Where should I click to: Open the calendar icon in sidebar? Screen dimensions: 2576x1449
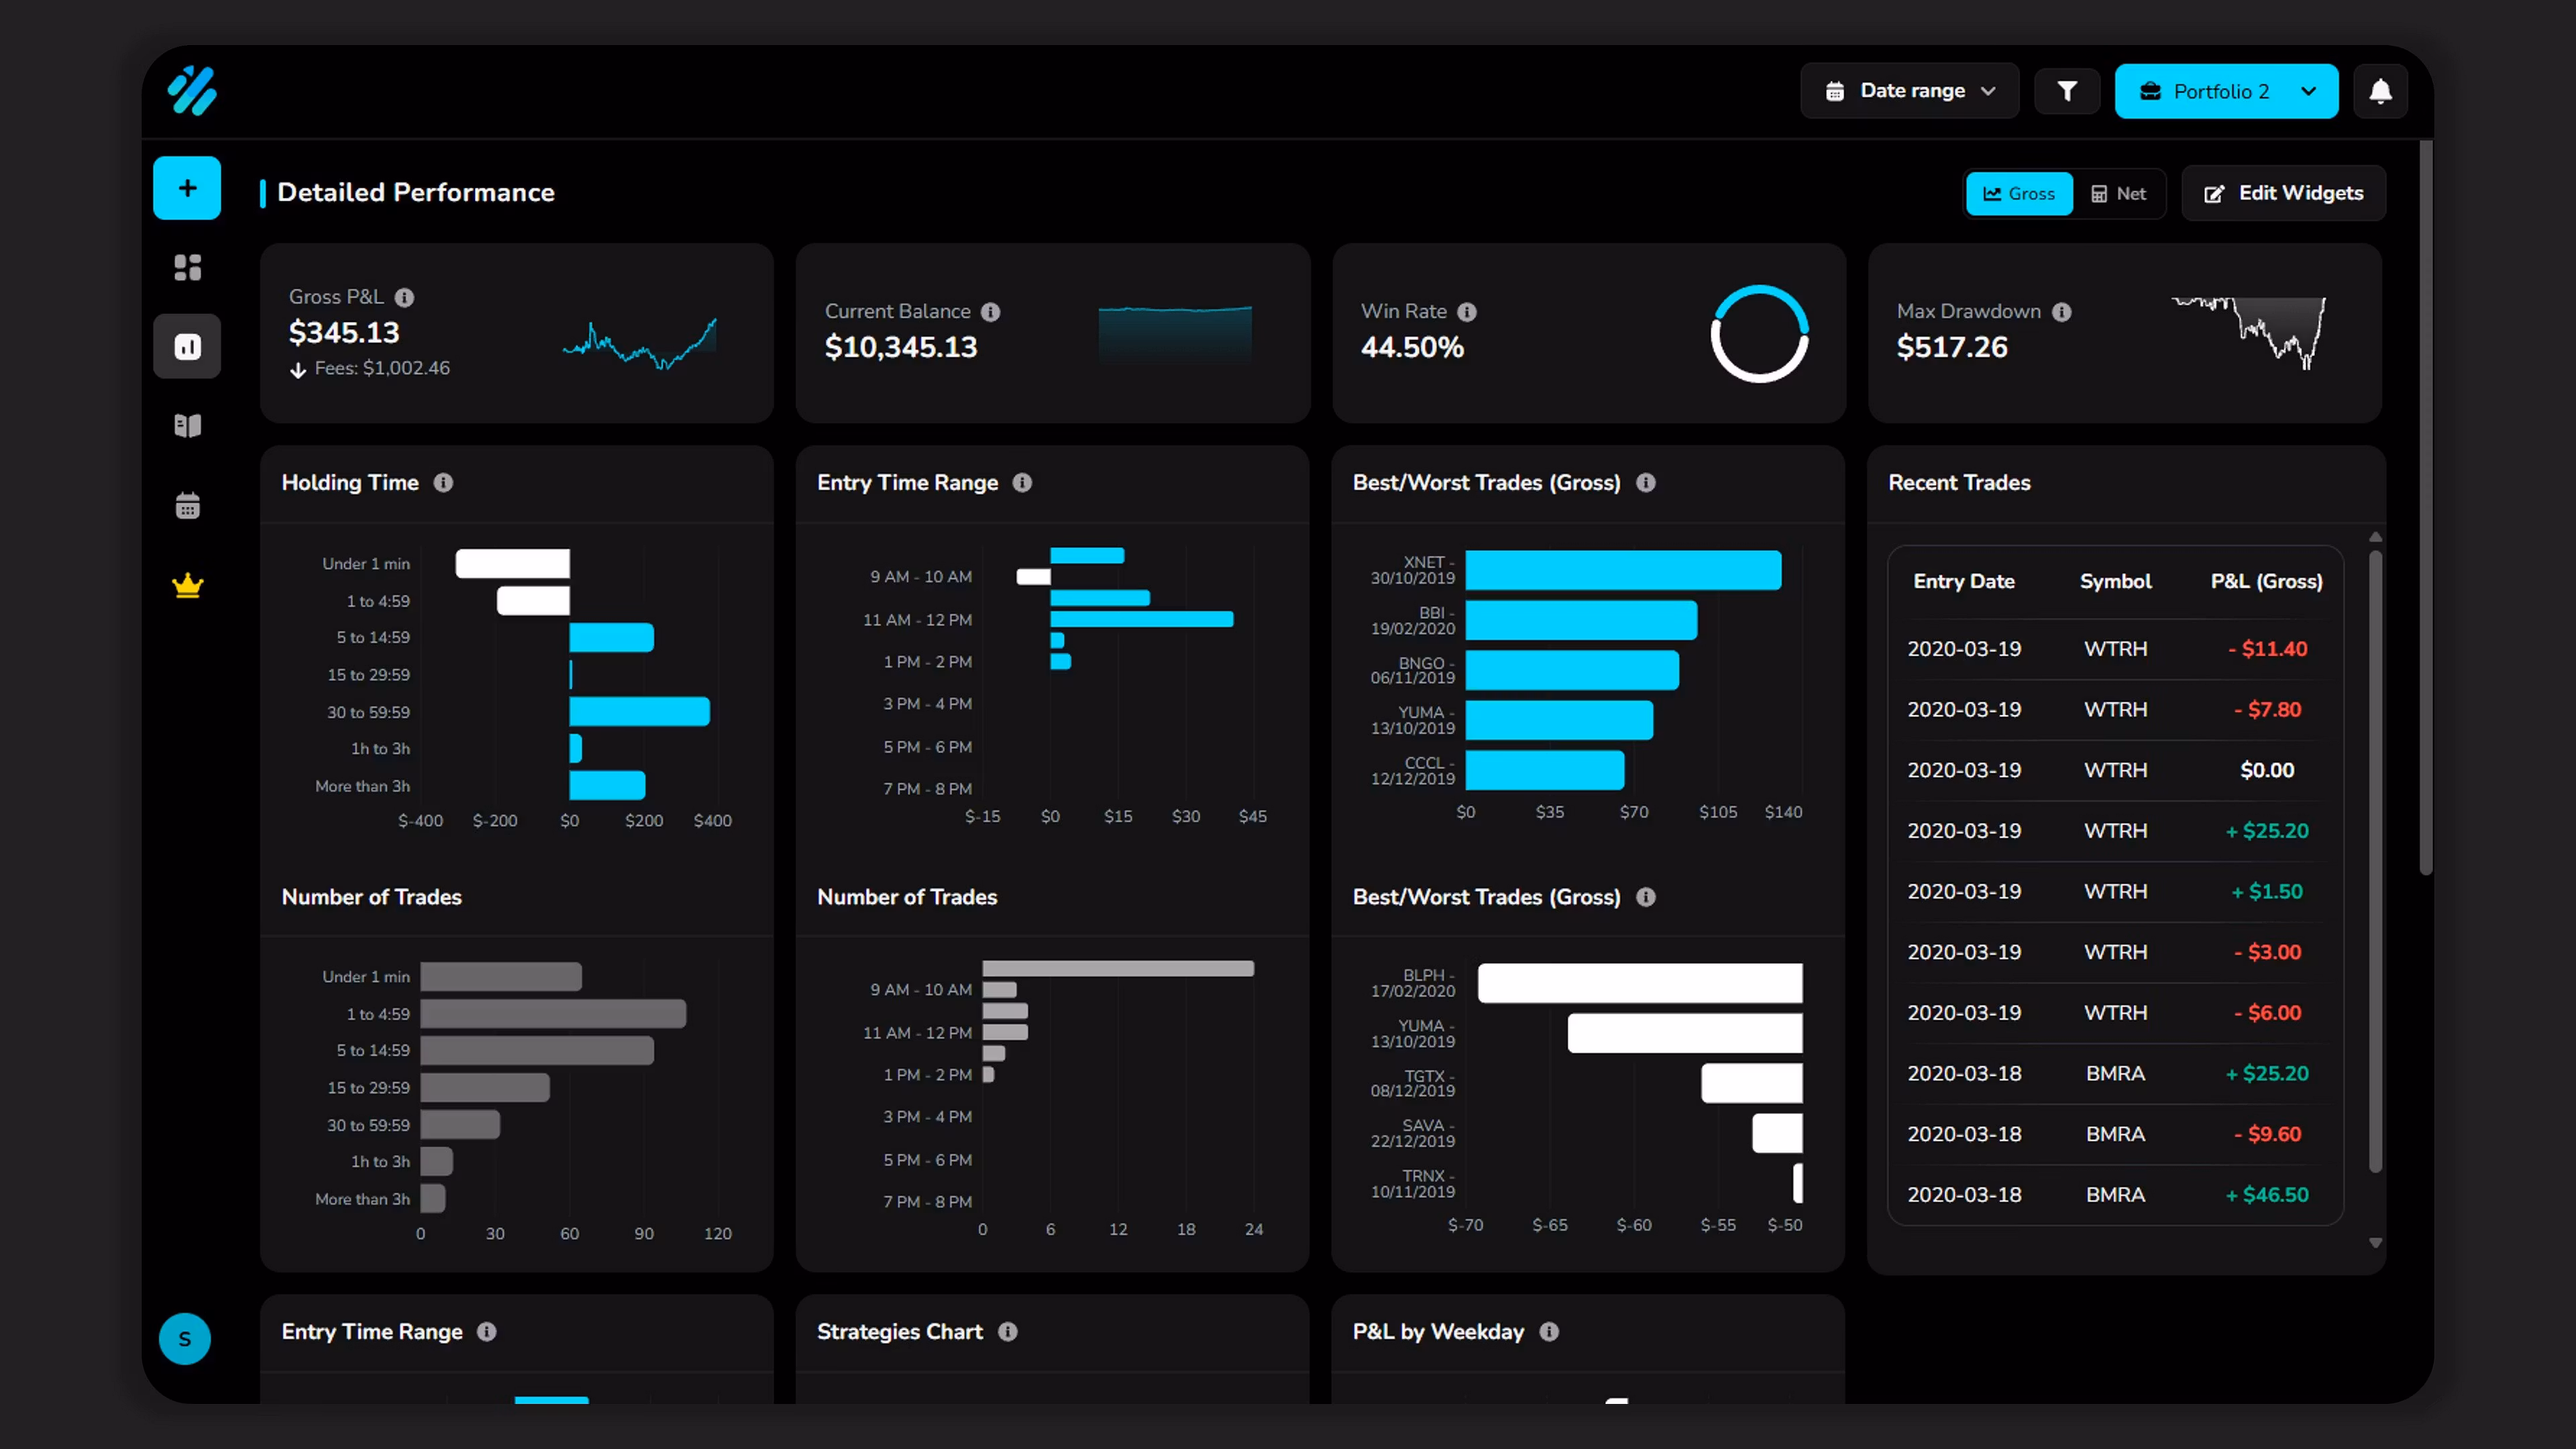(187, 506)
